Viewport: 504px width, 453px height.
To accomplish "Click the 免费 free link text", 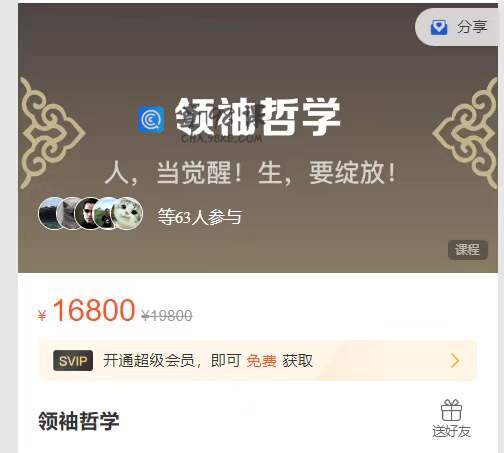I will (x=261, y=361).
